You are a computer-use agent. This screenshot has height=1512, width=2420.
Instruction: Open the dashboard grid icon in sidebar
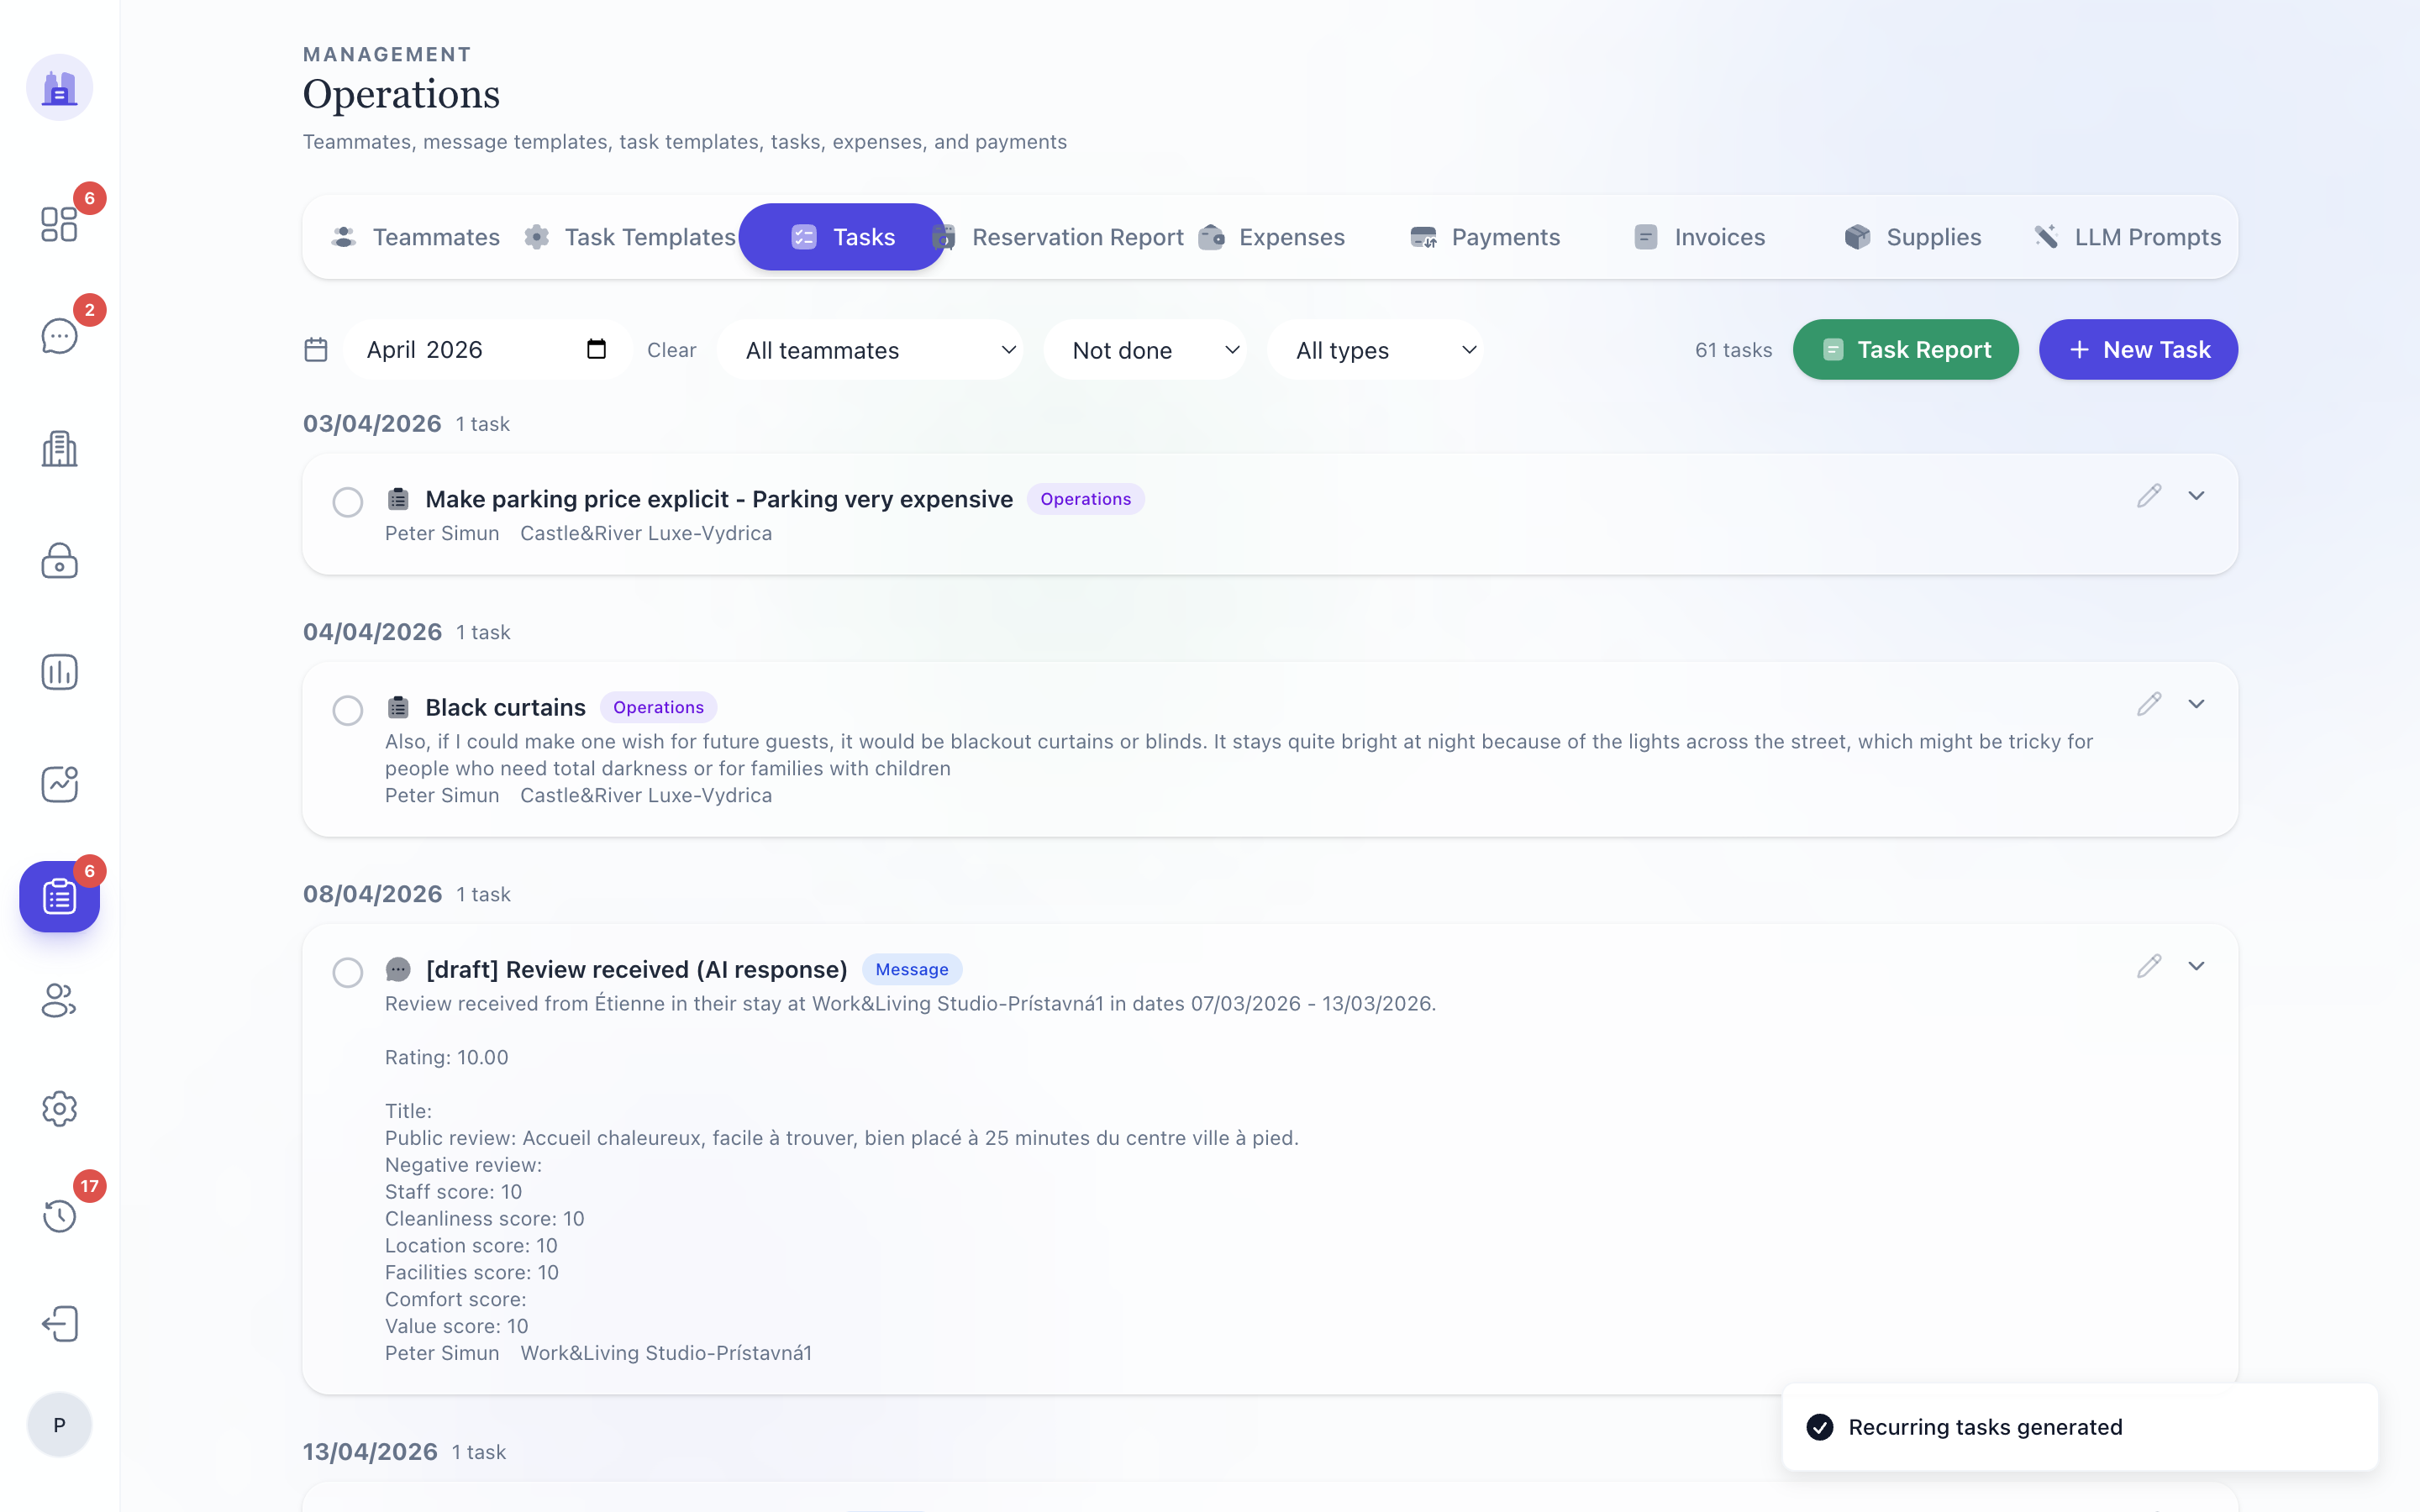point(59,224)
